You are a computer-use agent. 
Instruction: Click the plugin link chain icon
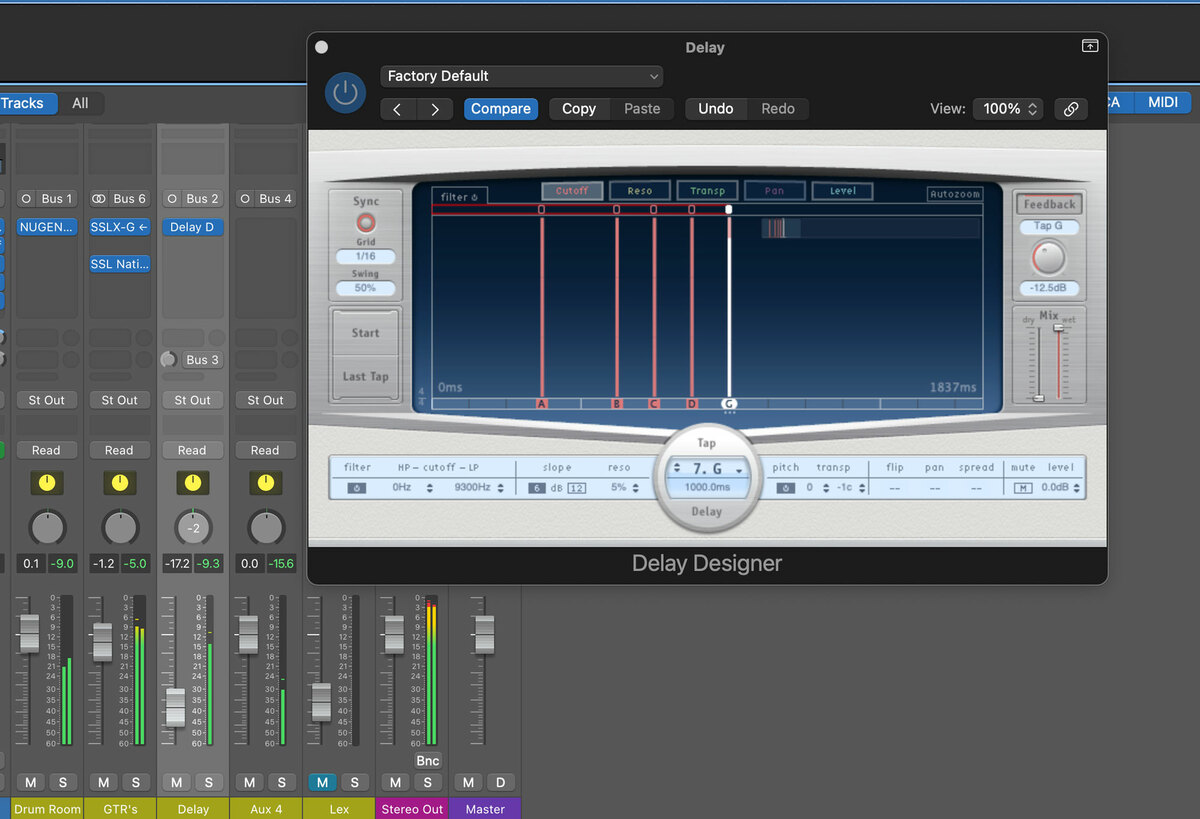[x=1070, y=109]
